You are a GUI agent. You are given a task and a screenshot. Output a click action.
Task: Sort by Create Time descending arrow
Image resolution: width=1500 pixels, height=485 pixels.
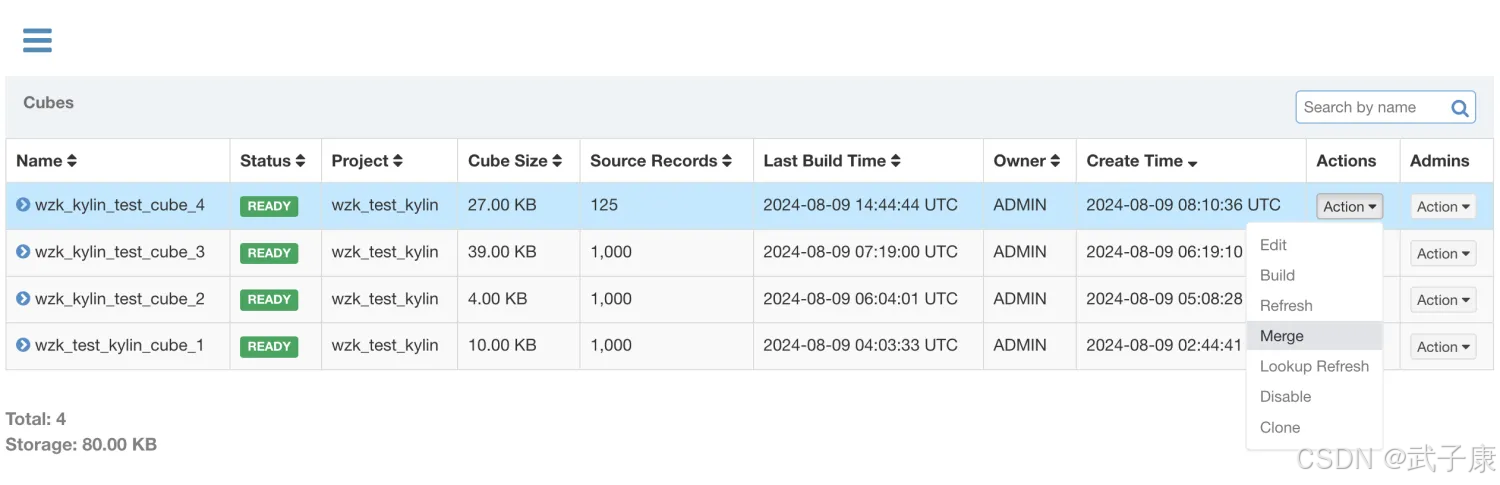(x=1192, y=162)
